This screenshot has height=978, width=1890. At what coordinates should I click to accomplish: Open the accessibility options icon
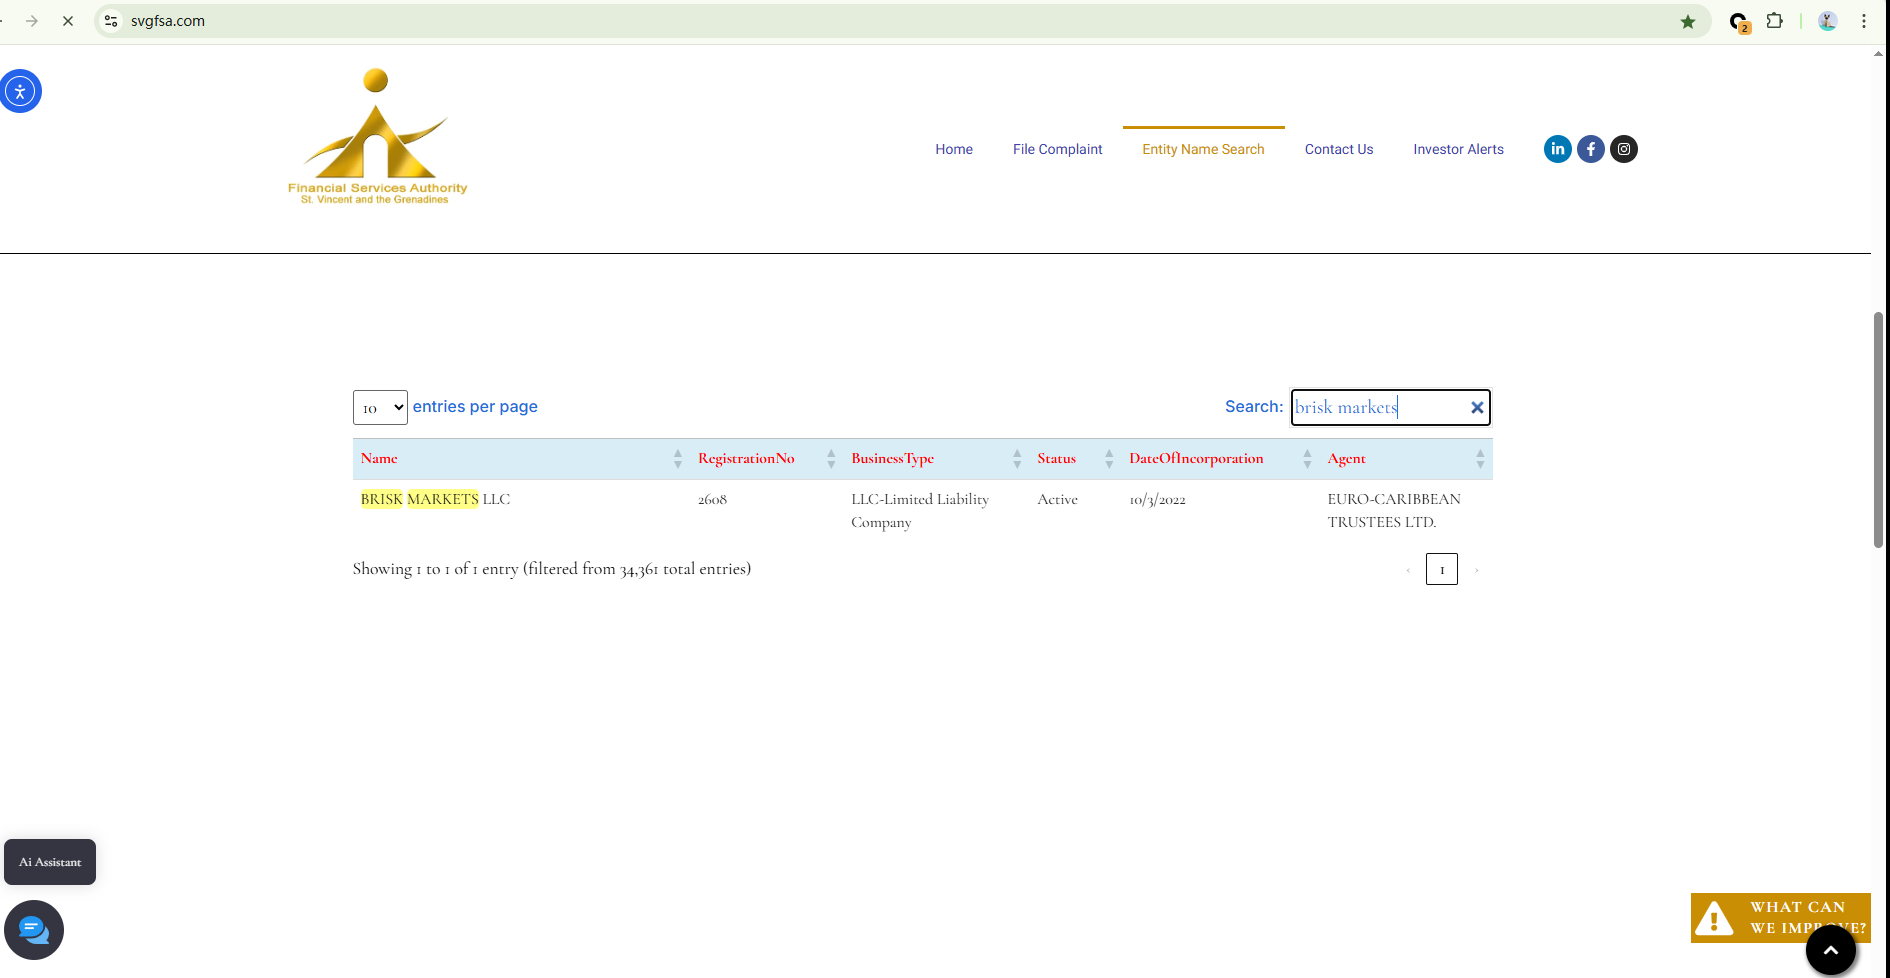(20, 91)
